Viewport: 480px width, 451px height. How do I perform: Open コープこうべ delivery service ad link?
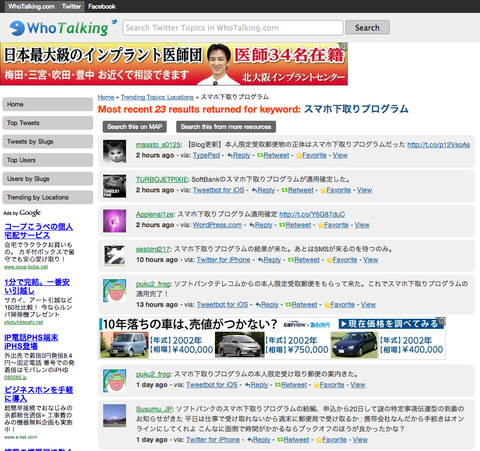[38, 231]
